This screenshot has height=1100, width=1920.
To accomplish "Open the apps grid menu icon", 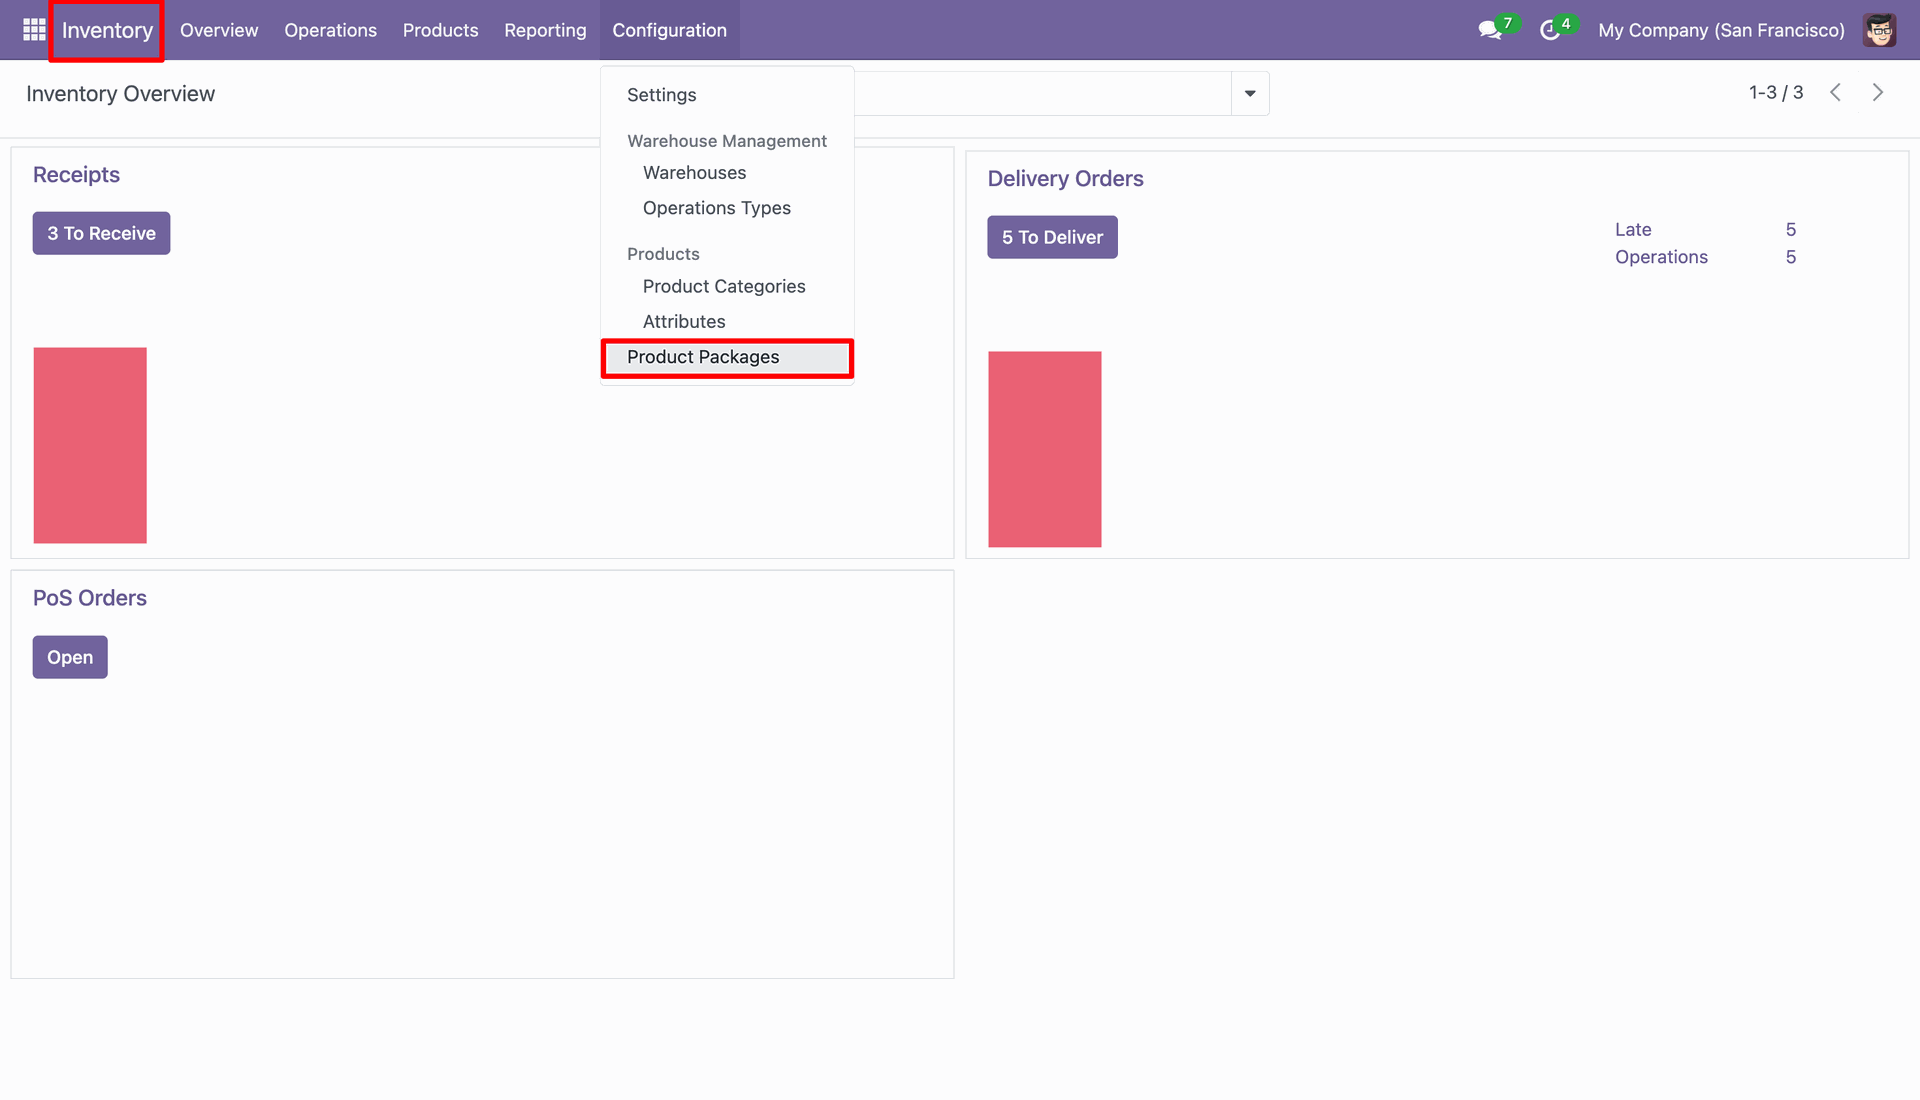I will click(34, 30).
